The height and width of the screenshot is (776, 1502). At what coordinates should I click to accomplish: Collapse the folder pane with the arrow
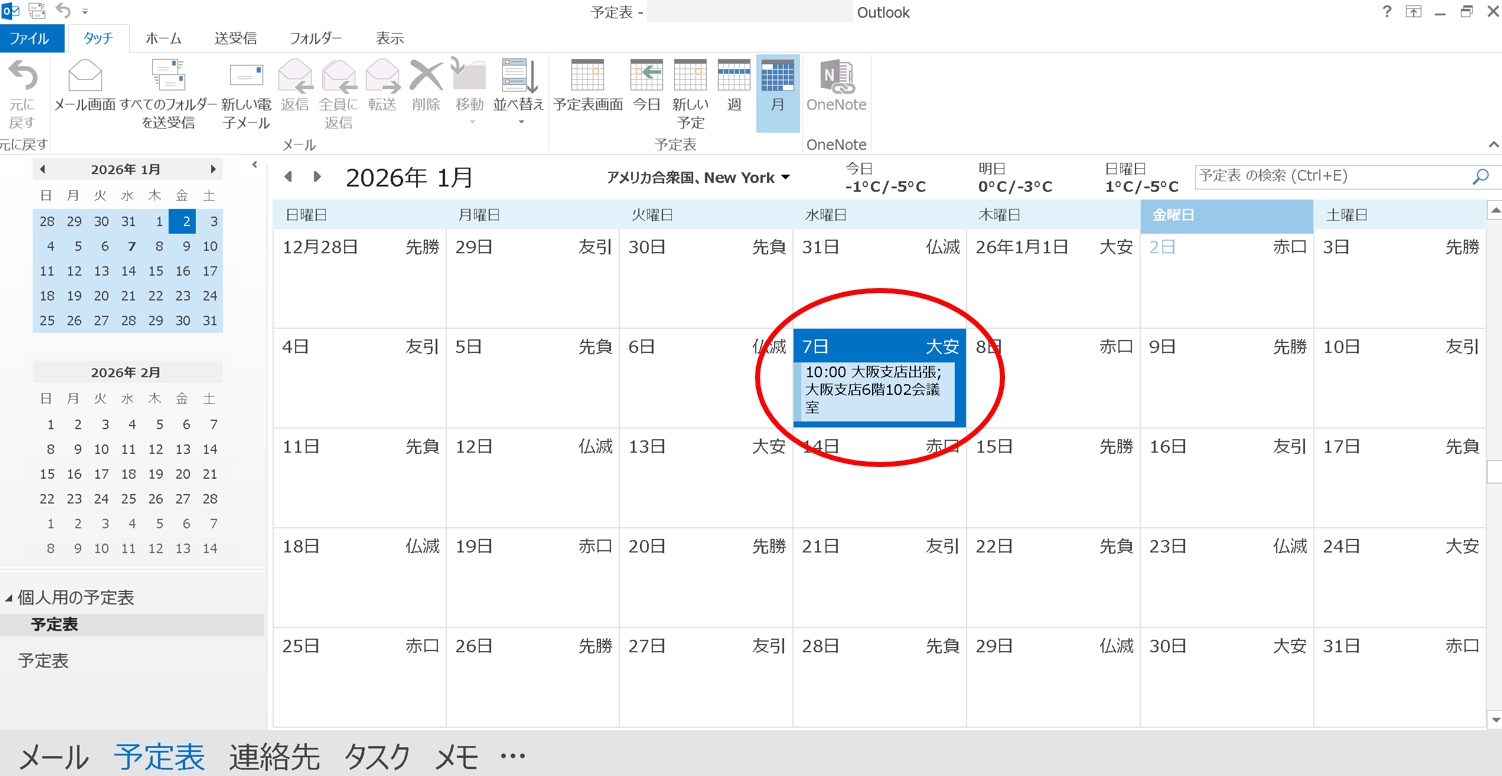pos(254,165)
